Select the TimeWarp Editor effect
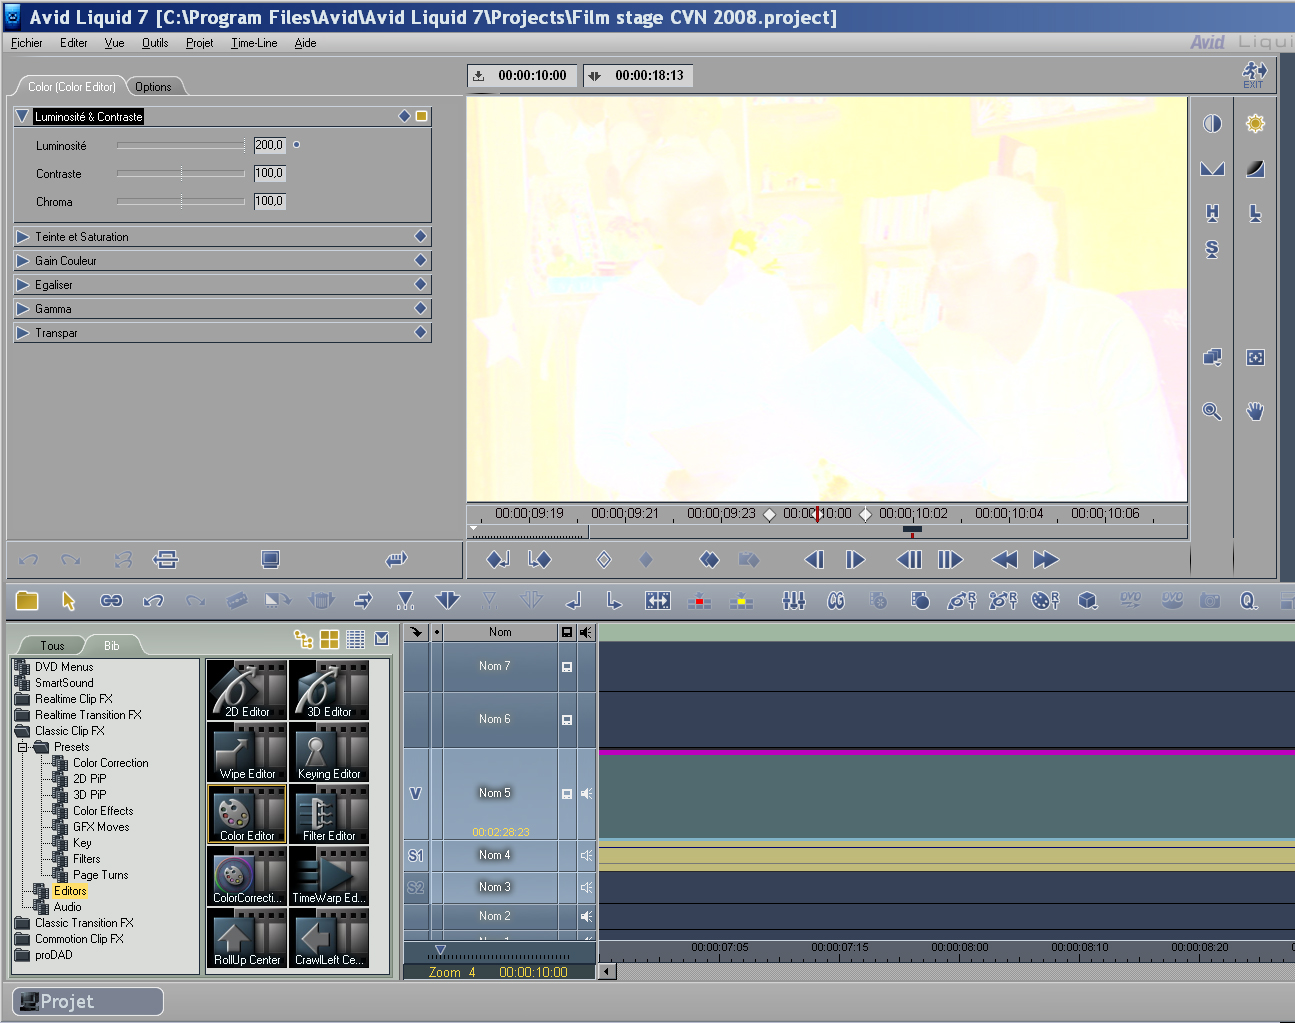Image resolution: width=1295 pixels, height=1023 pixels. click(329, 876)
